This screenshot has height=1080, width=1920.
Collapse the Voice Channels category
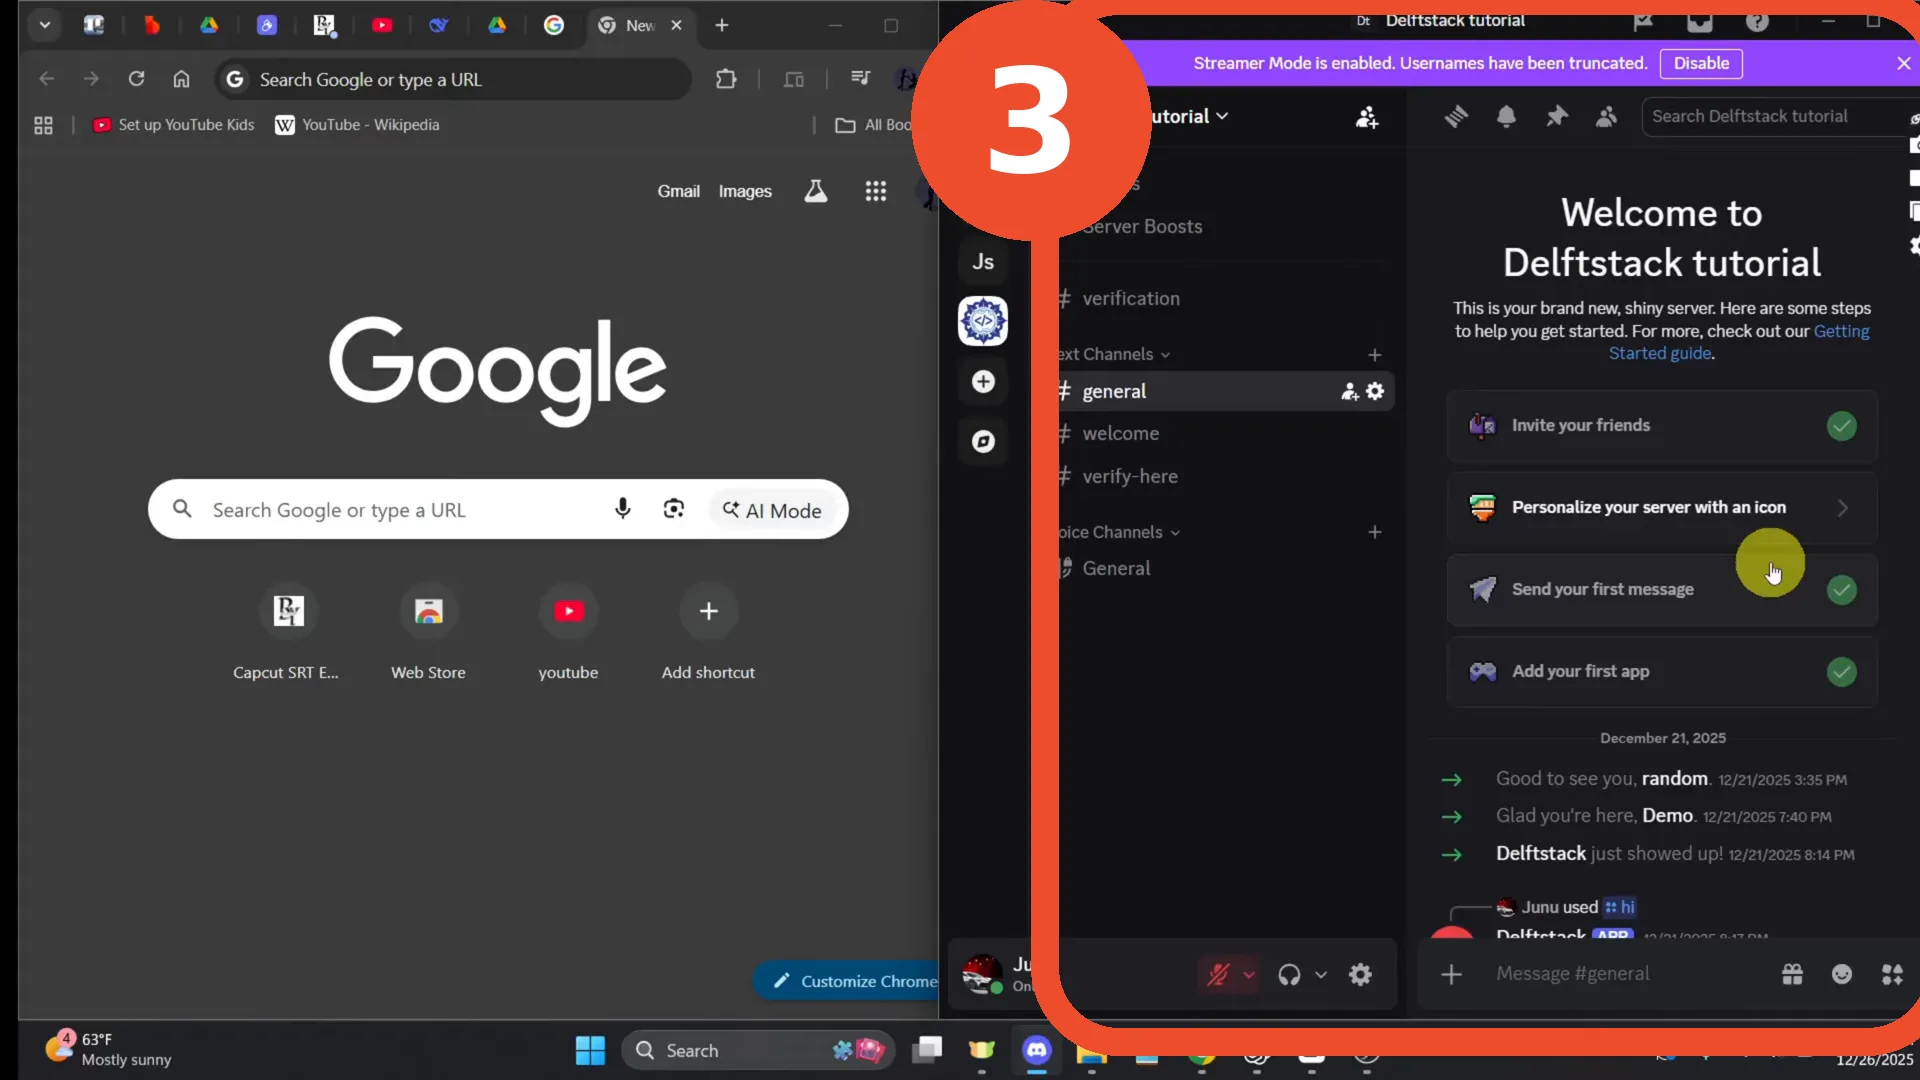pyautogui.click(x=1120, y=532)
